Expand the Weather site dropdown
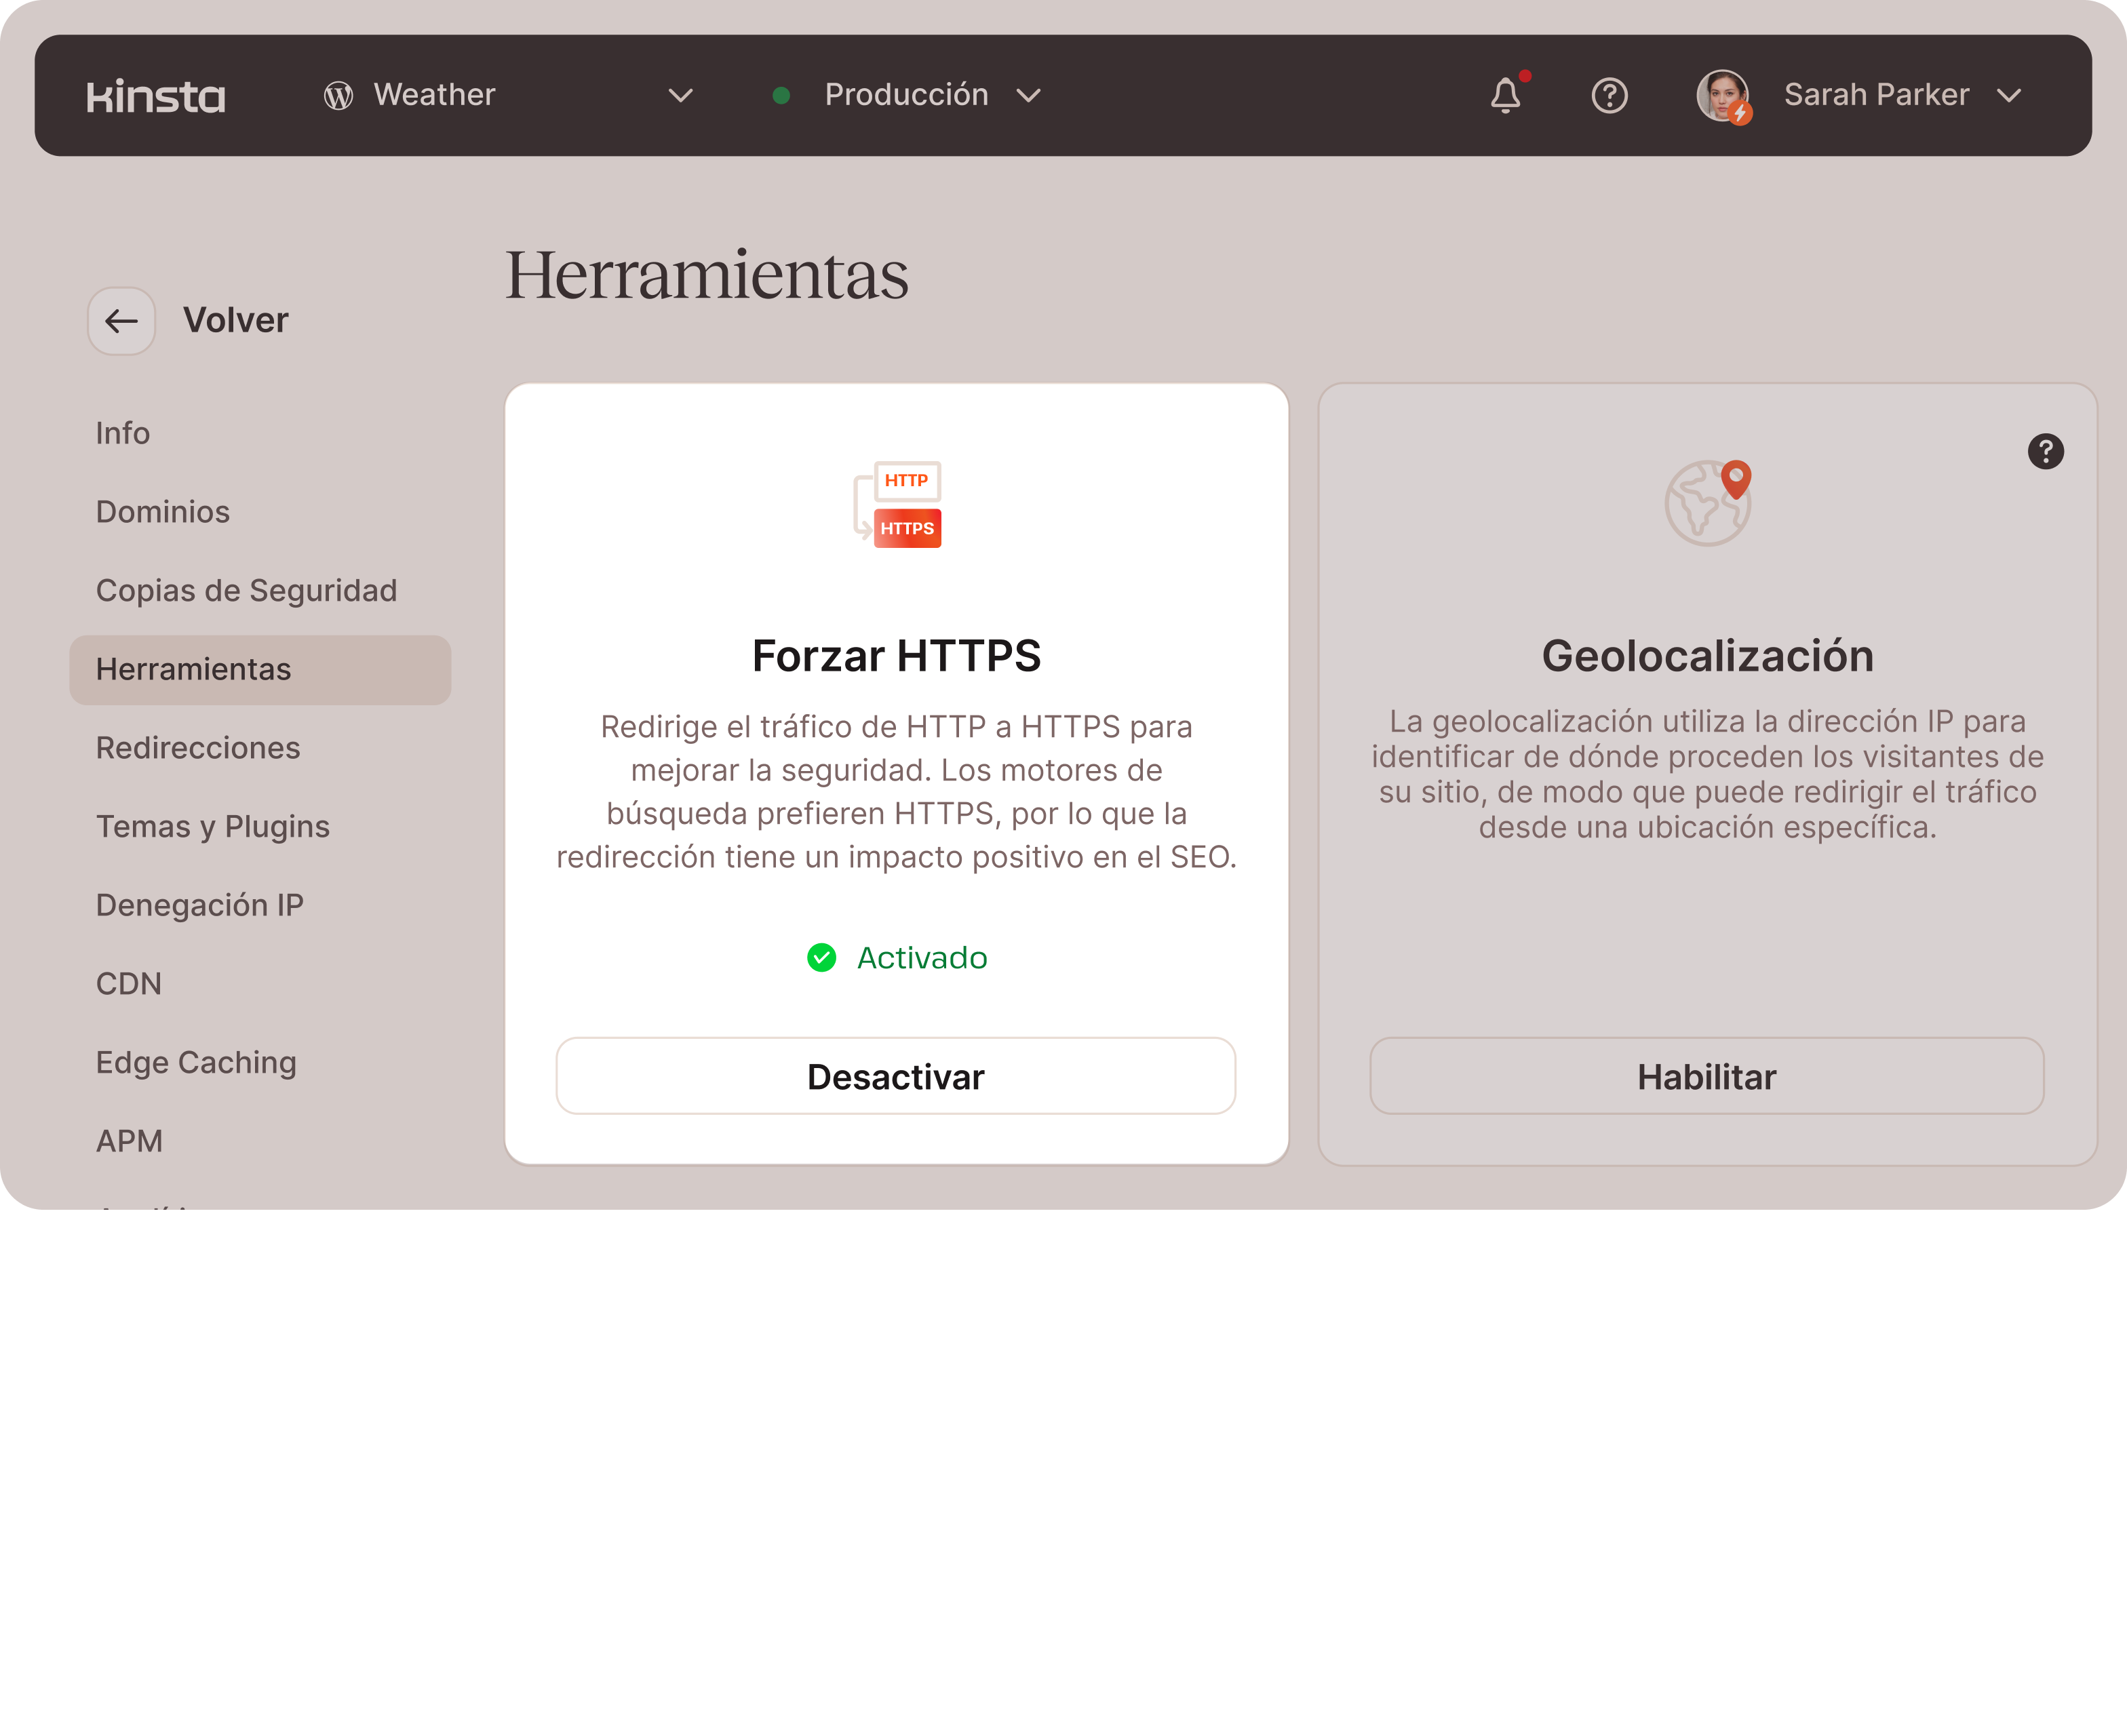Viewport: 2127px width, 1736px height. pos(681,96)
